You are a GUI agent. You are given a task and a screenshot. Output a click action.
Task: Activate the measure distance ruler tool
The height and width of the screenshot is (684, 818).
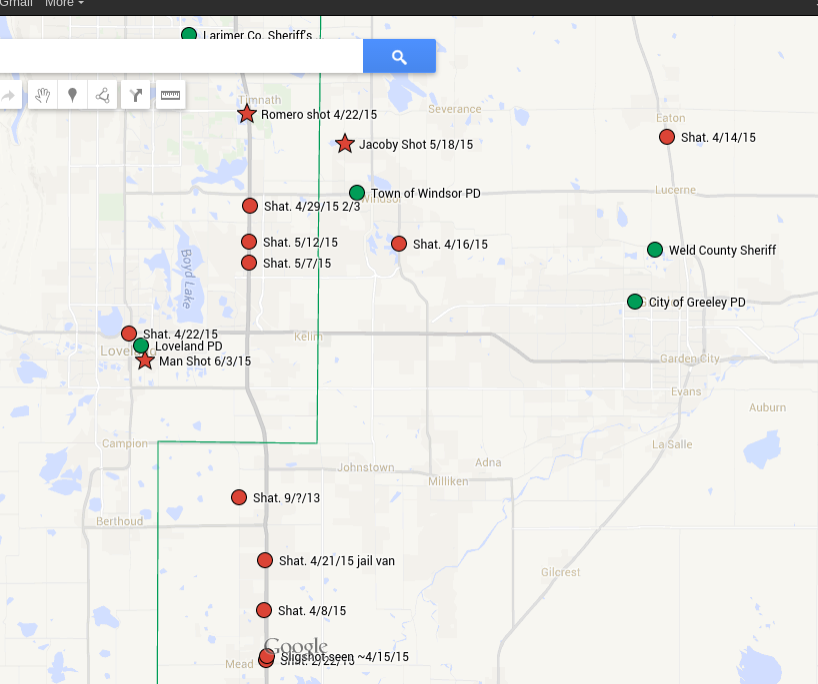[170, 96]
